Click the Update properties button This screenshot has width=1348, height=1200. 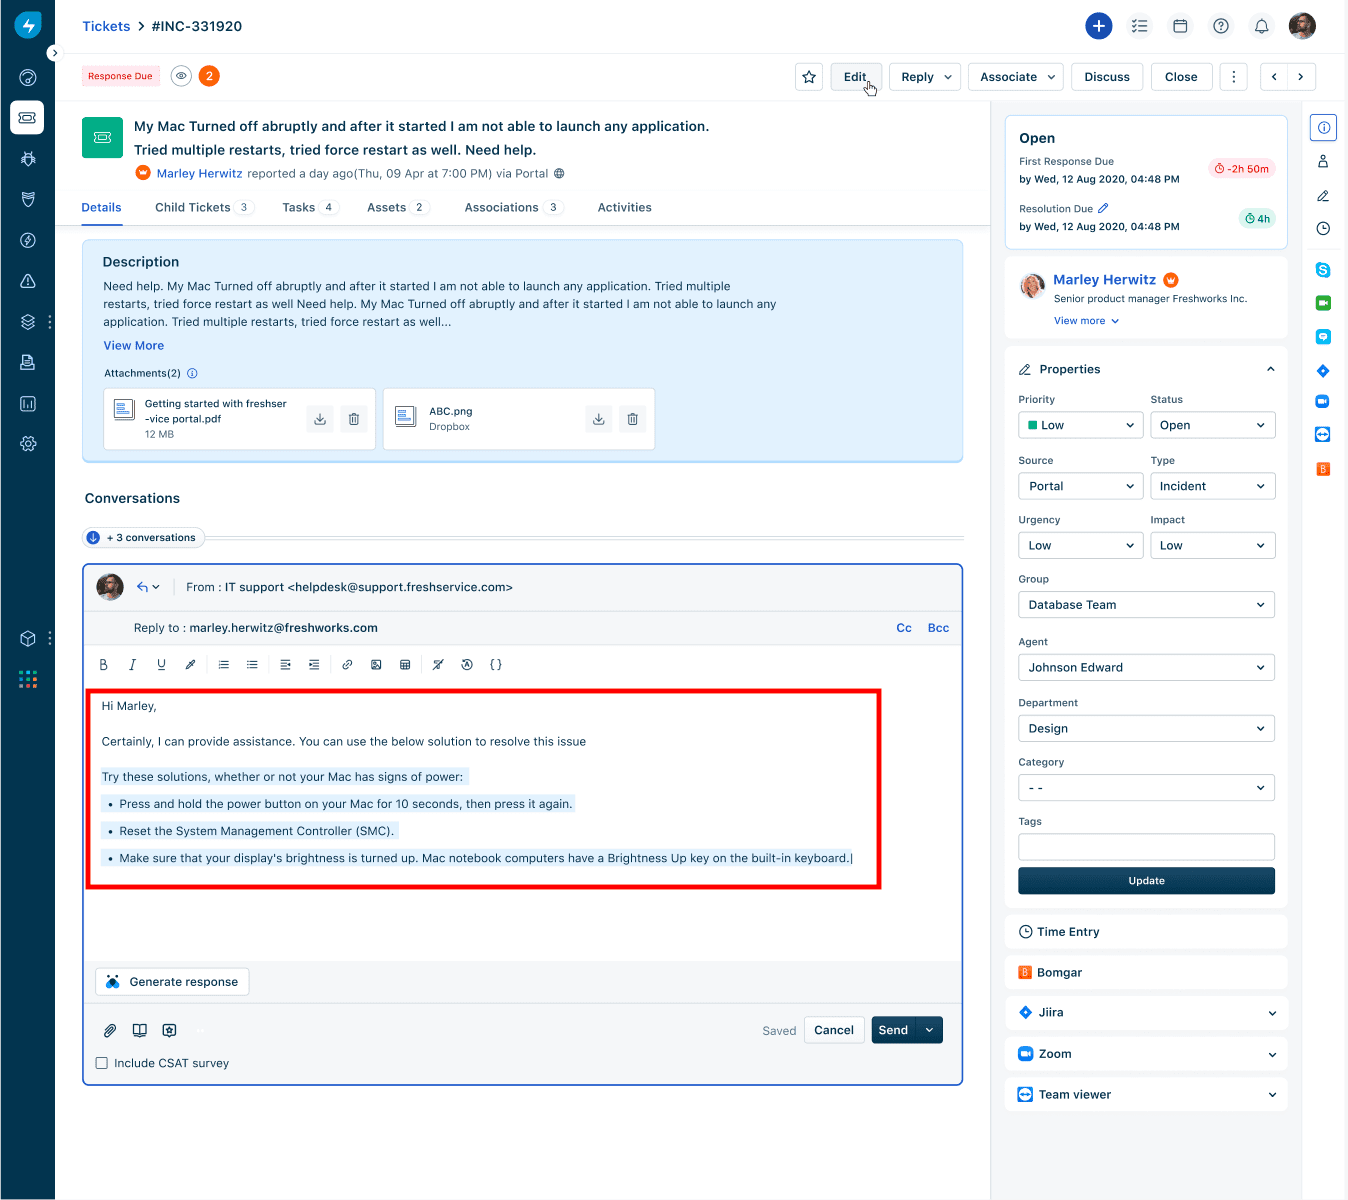click(x=1146, y=881)
